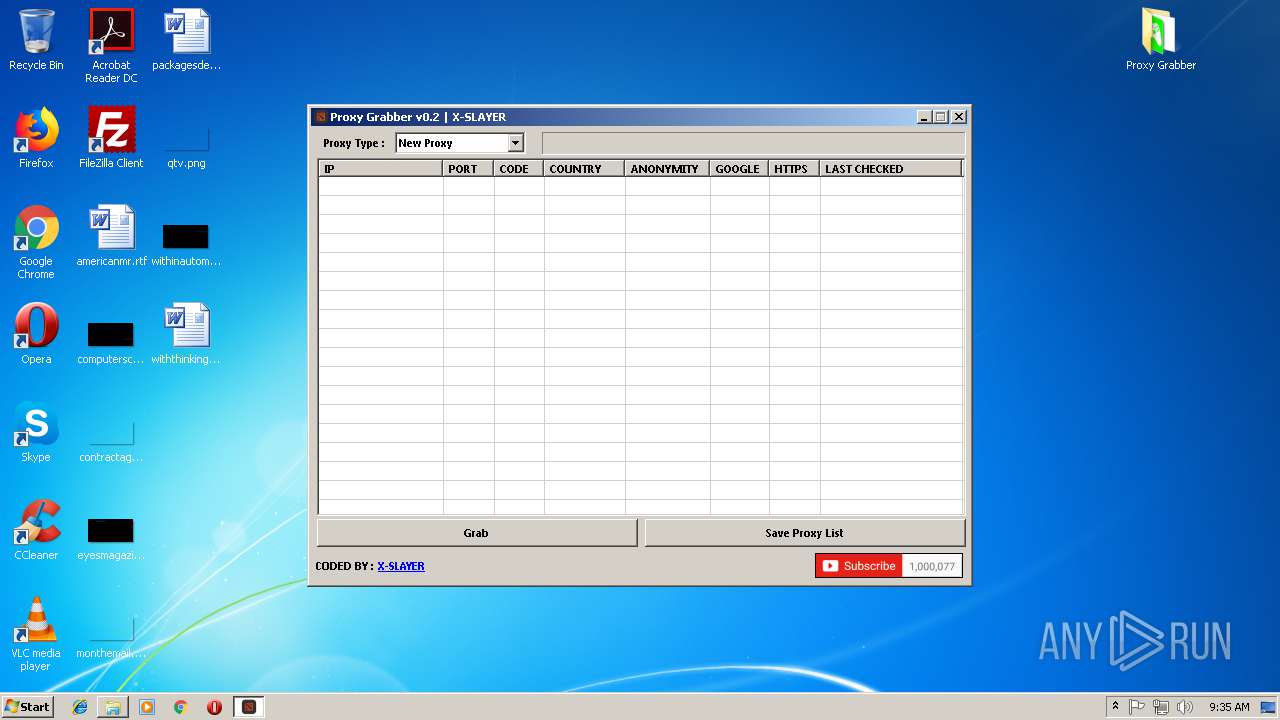Image resolution: width=1280 pixels, height=720 pixels.
Task: Open the Proxy Grabber desktop folder
Action: coord(1161,40)
